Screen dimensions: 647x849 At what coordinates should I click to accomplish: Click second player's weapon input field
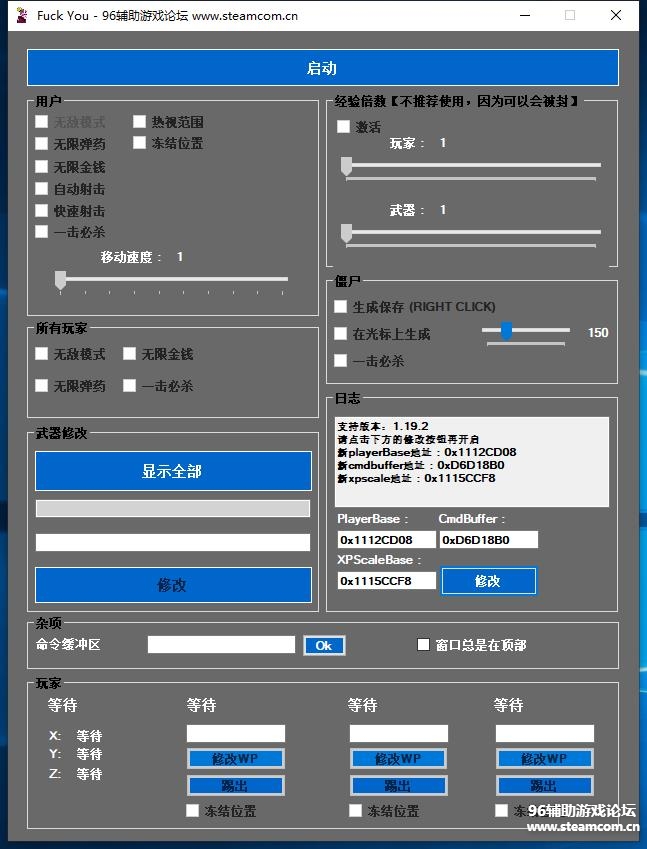tap(236, 734)
